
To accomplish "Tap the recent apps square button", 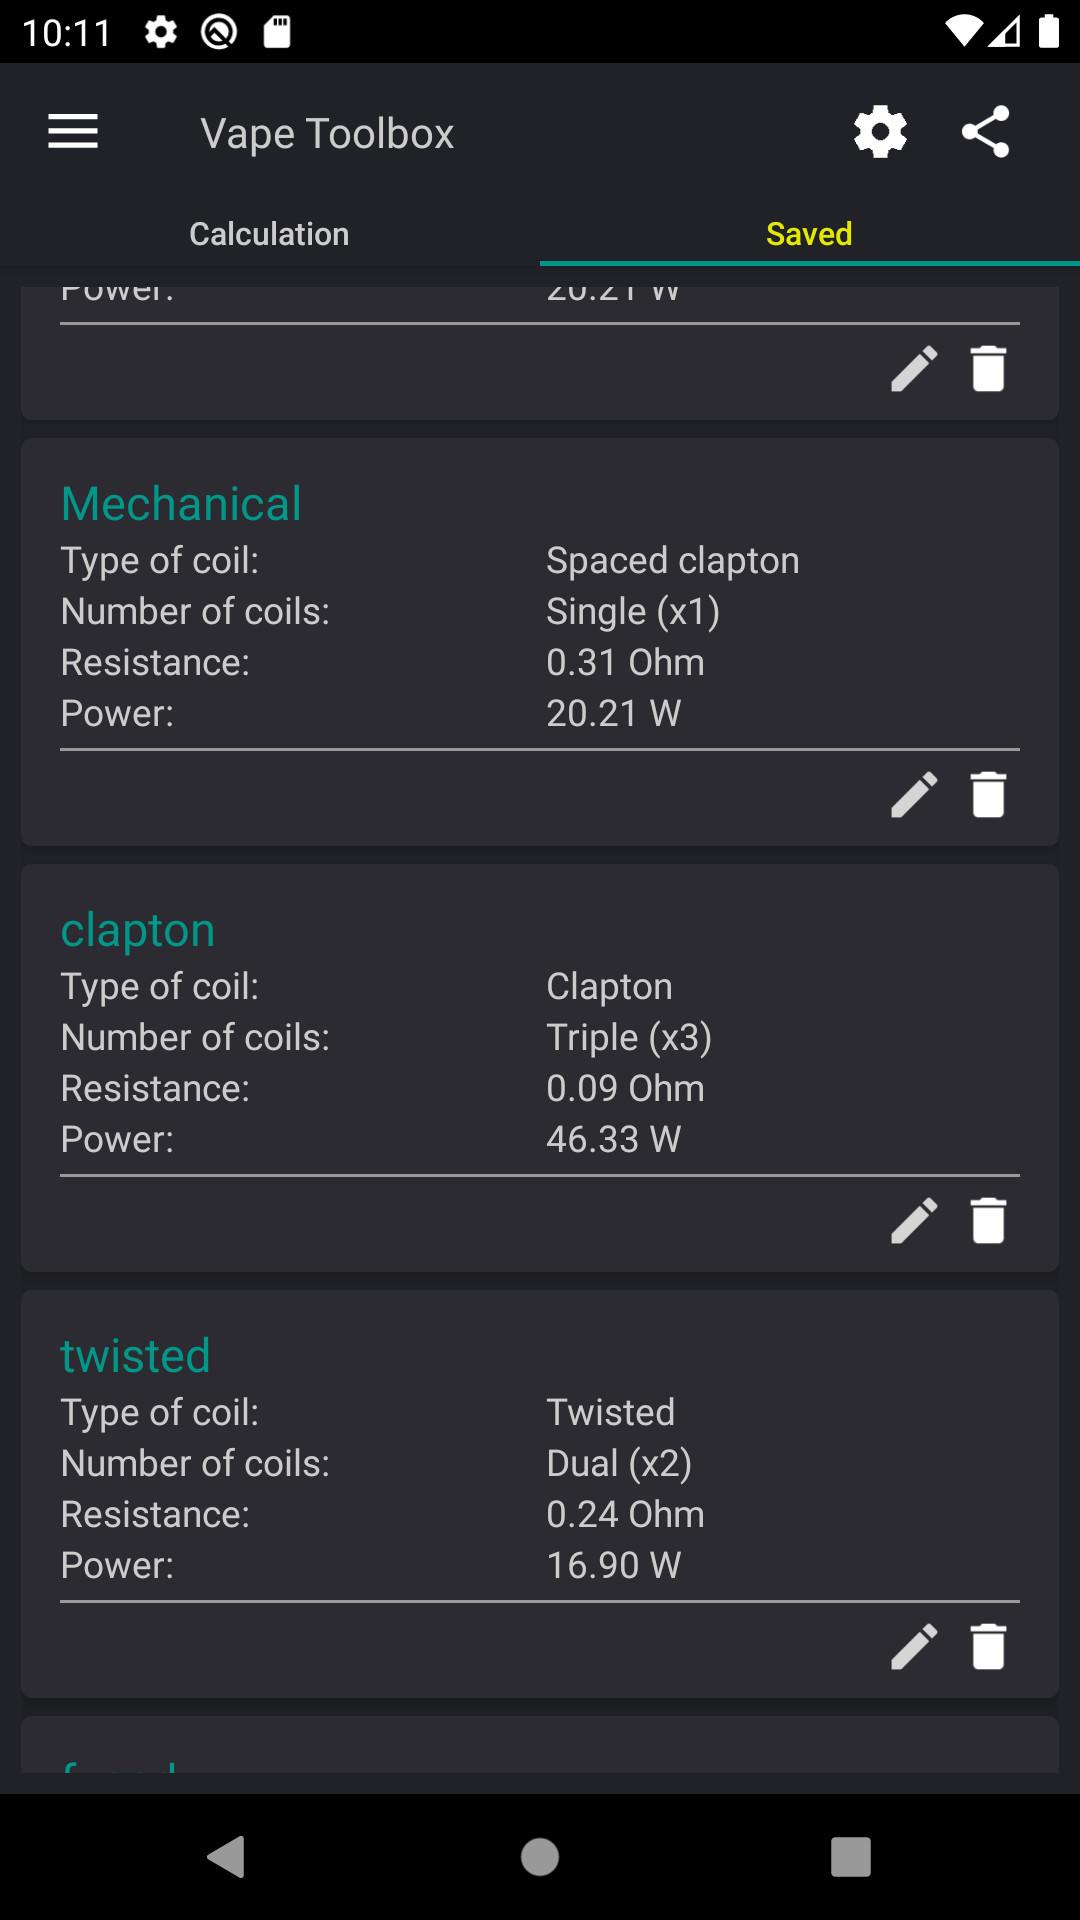I will (x=851, y=1857).
